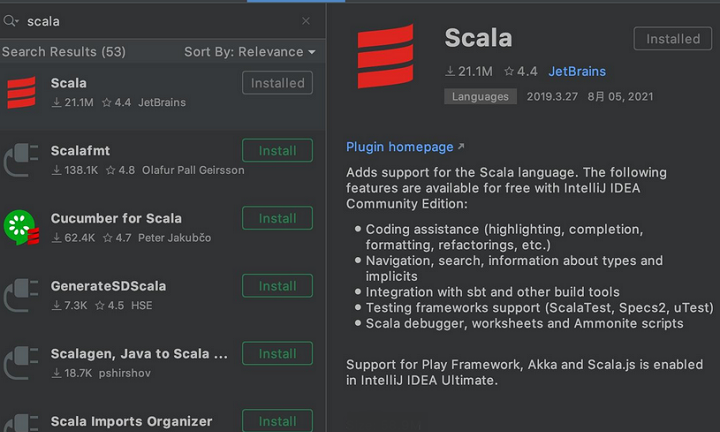Select Scala Imports Organizer name

[x=131, y=421]
